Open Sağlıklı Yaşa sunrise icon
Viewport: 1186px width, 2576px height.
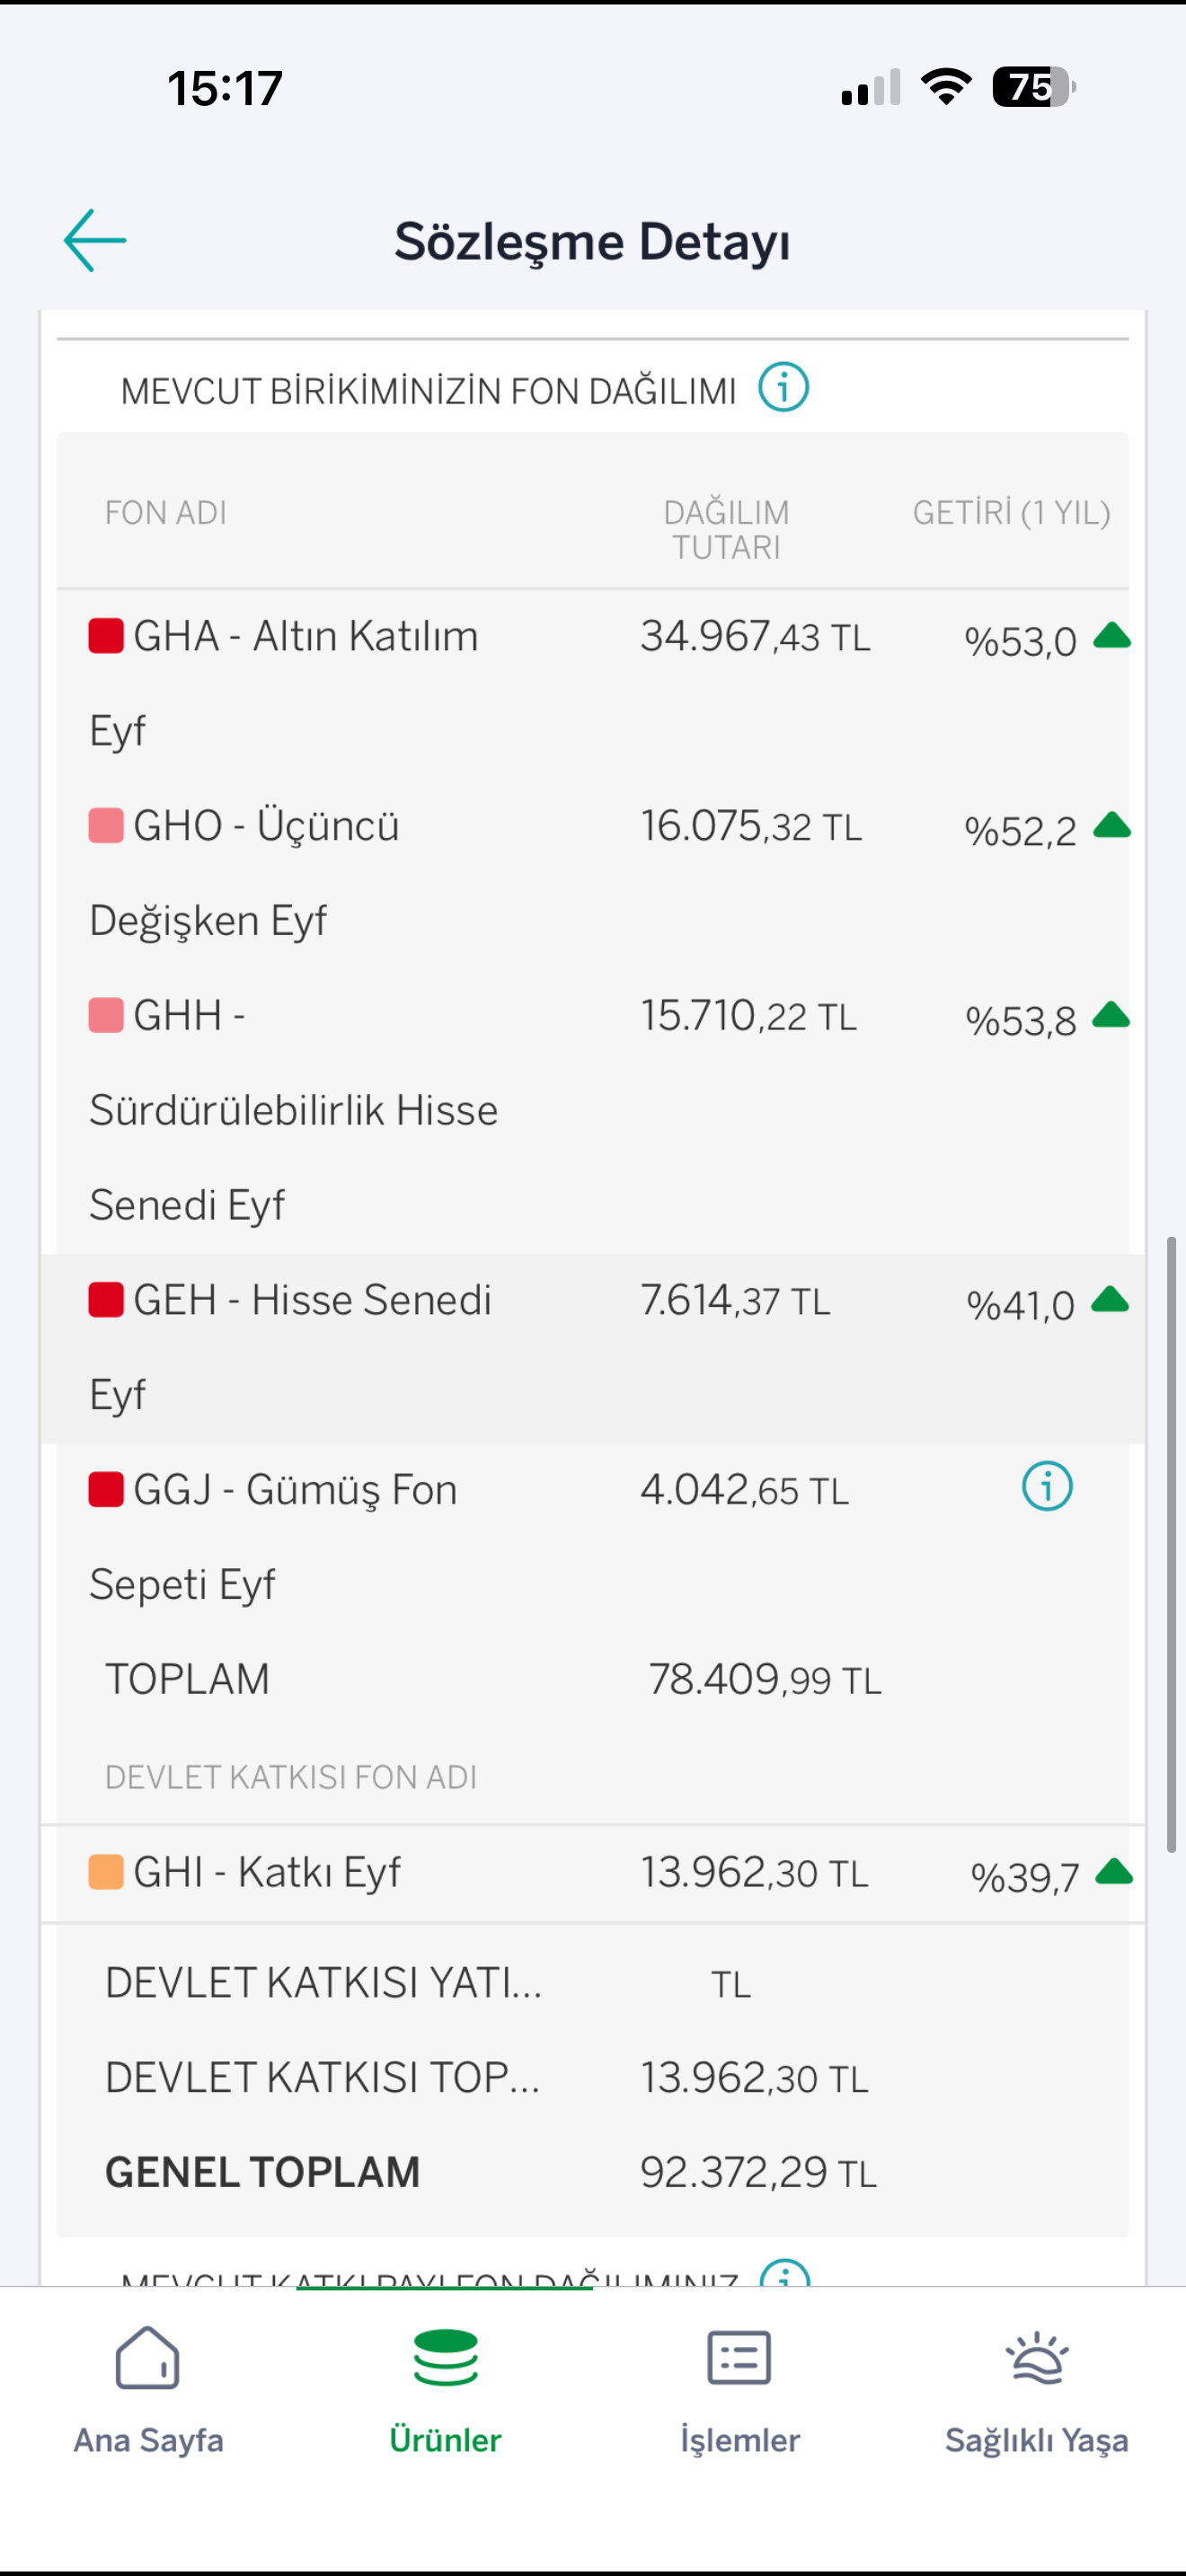(1037, 2358)
